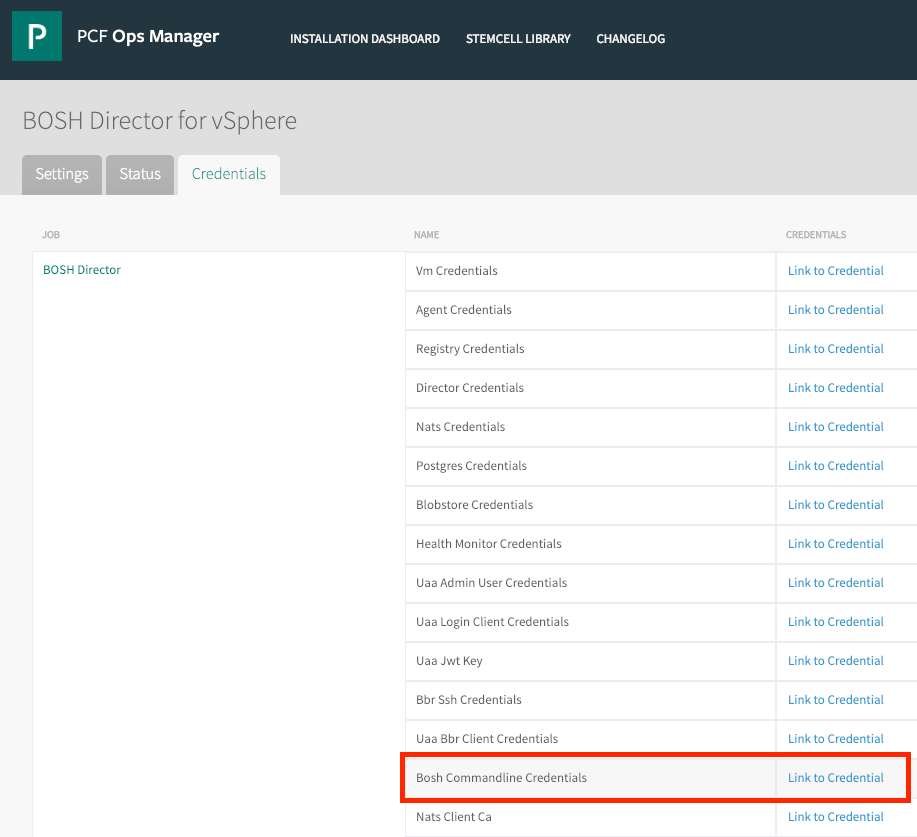The image size is (917, 837).
Task: Reveal the Nats Client Ca credential
Action: tap(835, 816)
